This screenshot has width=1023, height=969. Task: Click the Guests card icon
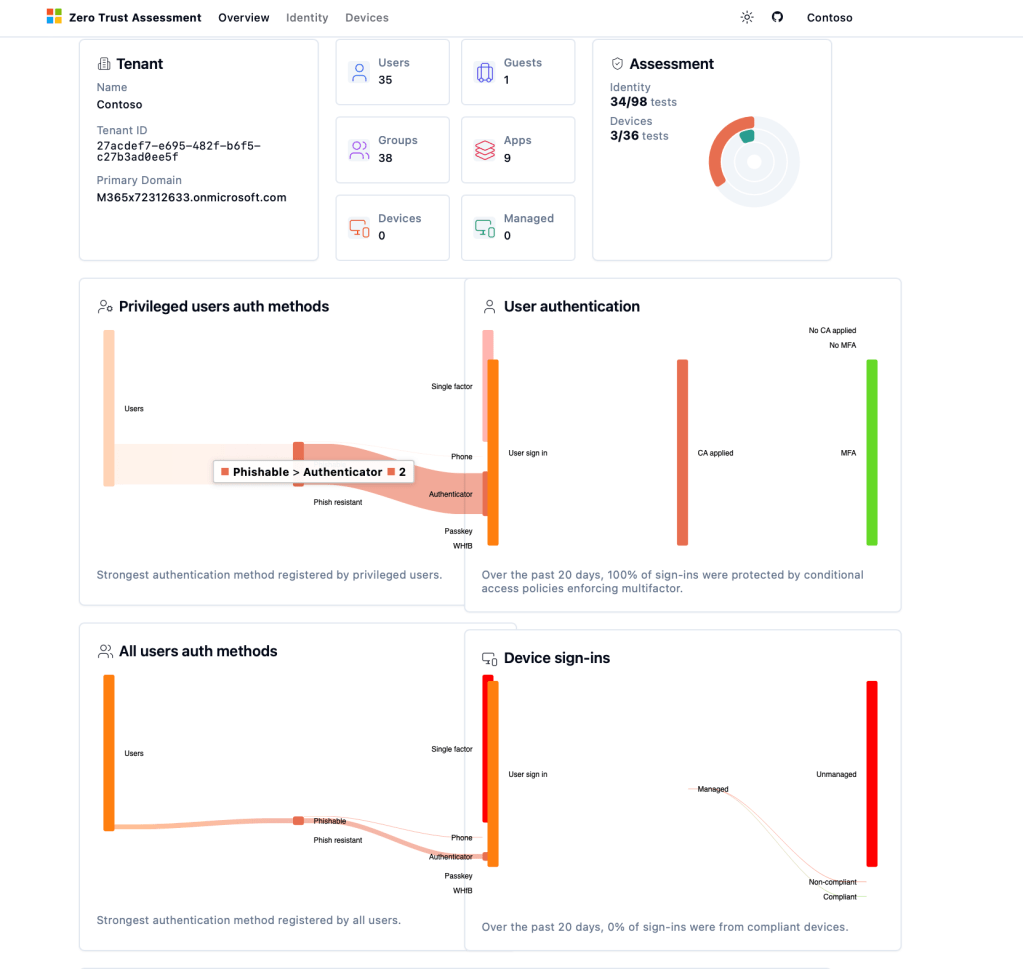tap(485, 72)
